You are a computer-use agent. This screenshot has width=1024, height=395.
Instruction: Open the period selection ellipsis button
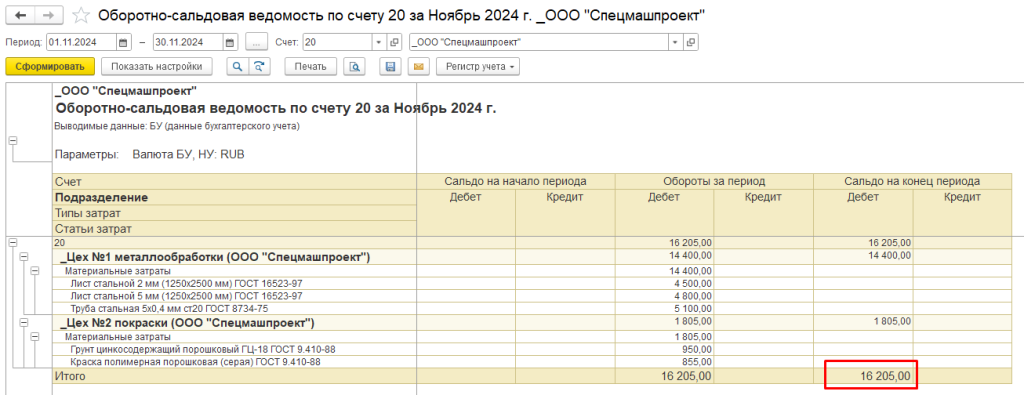click(x=257, y=42)
